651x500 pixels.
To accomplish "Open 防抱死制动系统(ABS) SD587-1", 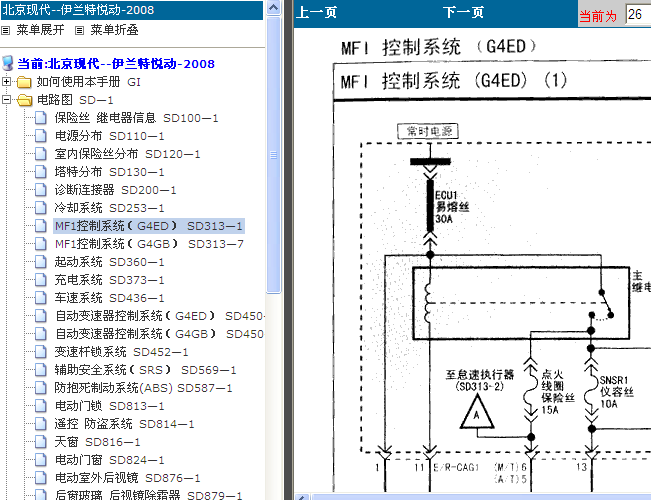I will click(143, 388).
